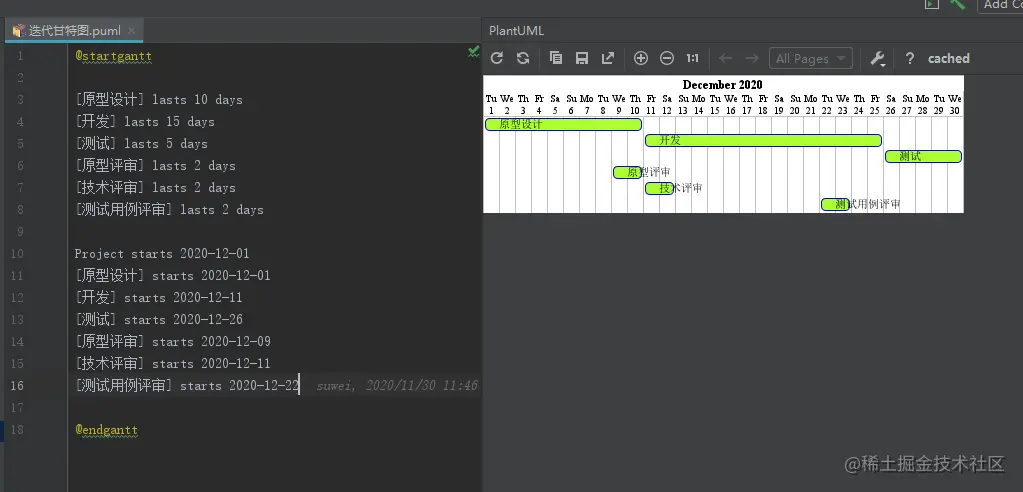
Task: Go to the next diagram page
Action: click(x=752, y=58)
